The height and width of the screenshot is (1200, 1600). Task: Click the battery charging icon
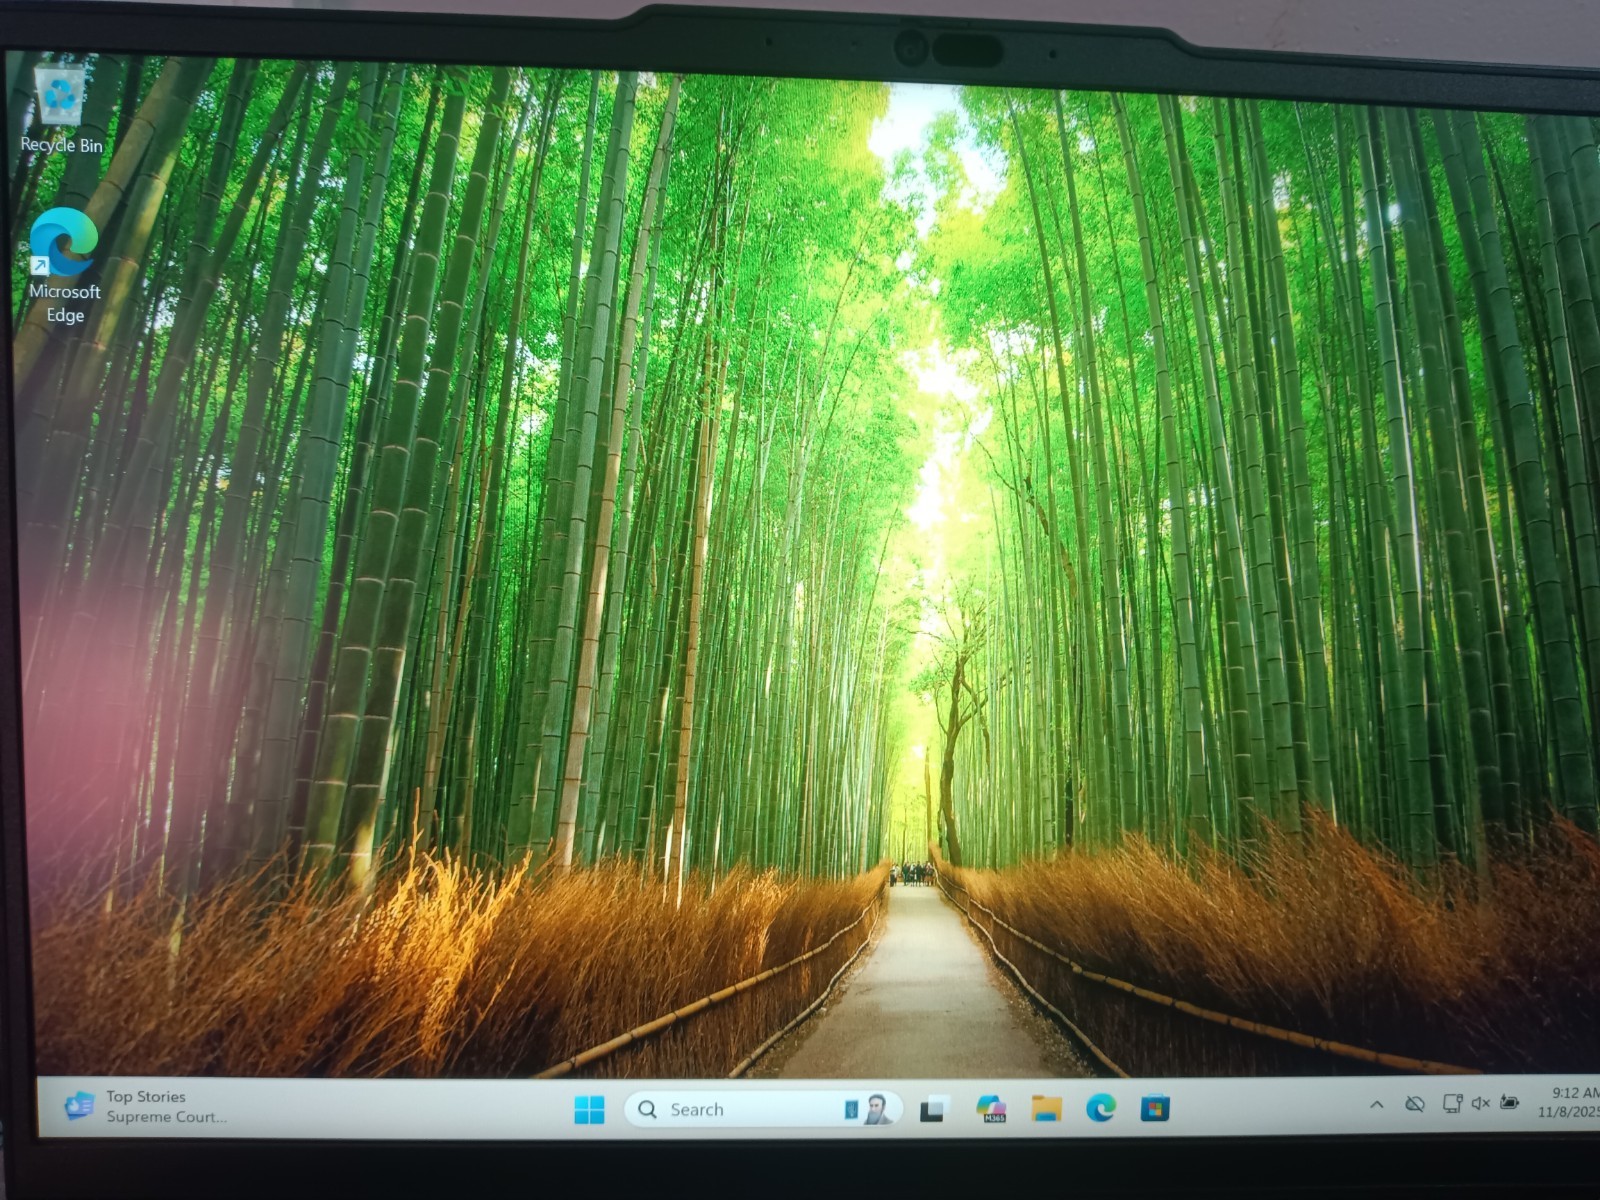1510,1102
